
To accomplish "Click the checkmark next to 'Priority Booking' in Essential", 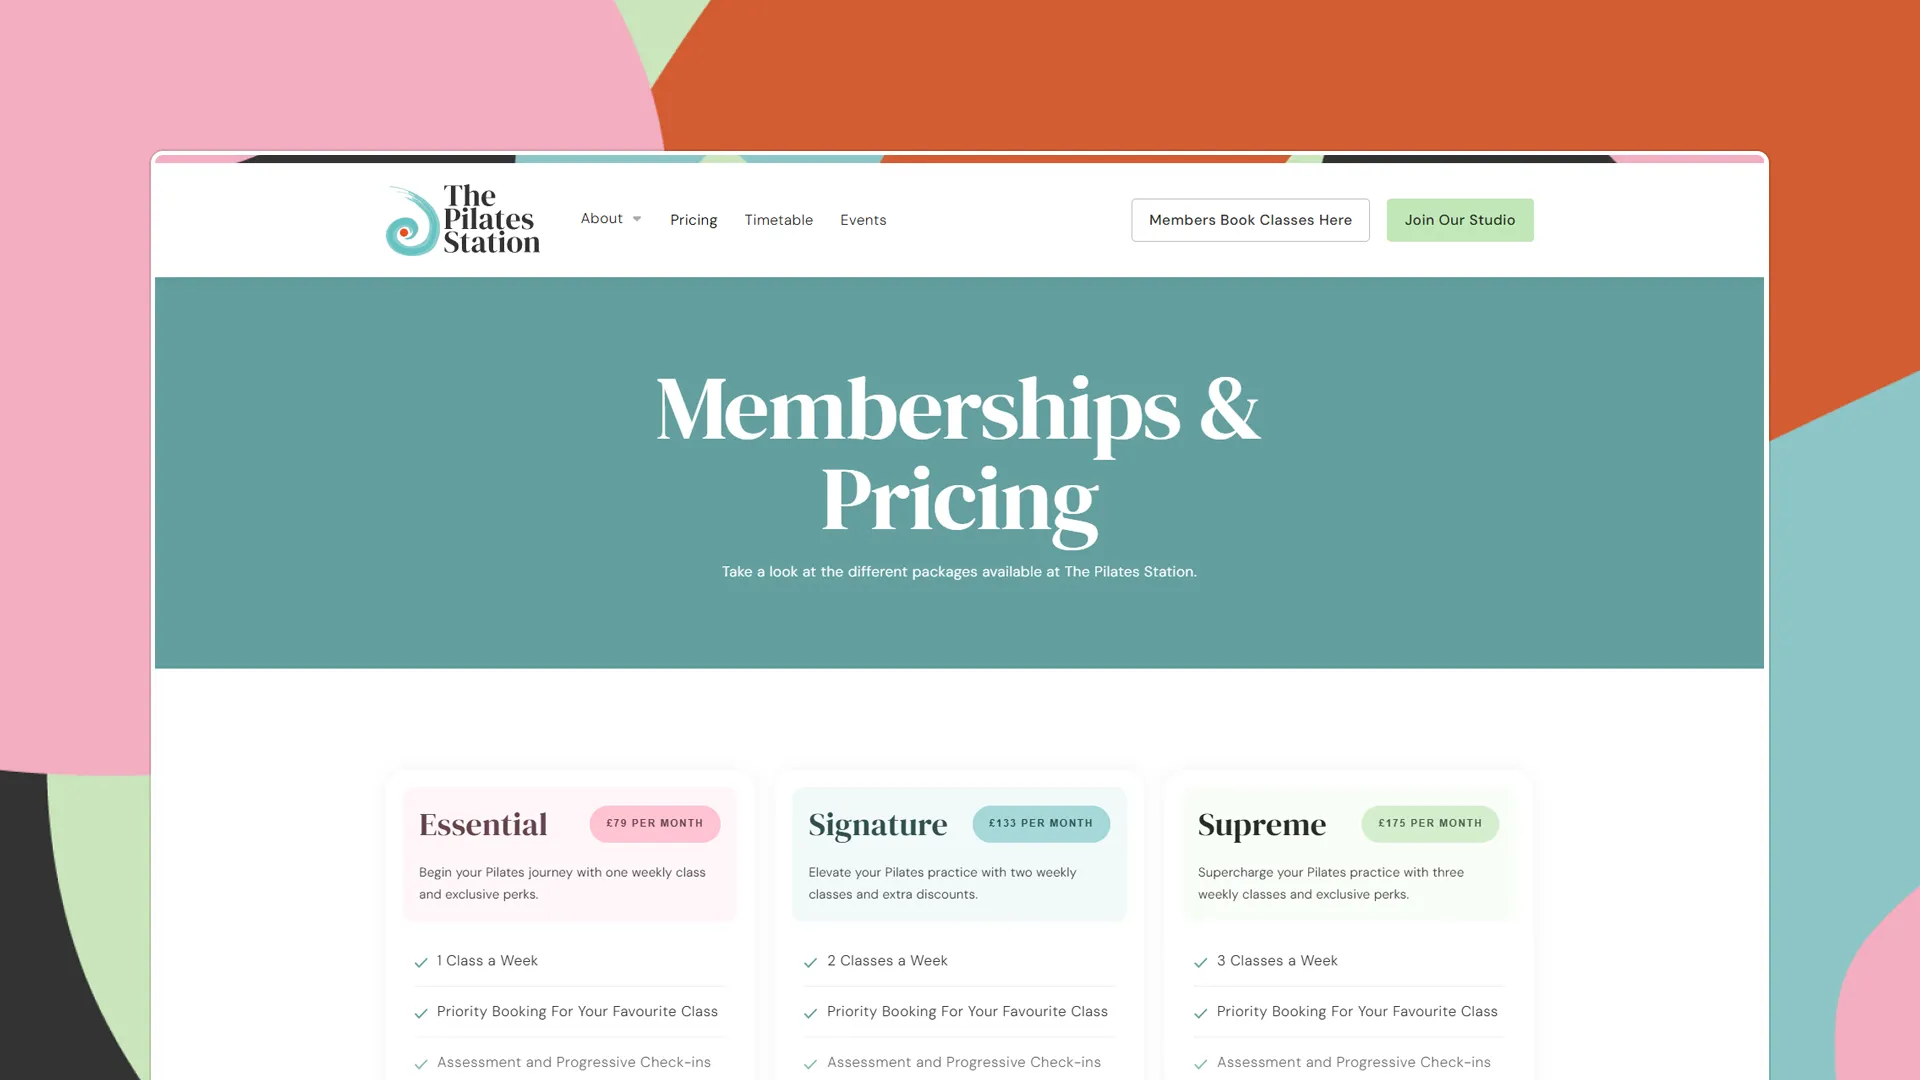I will (x=422, y=1013).
